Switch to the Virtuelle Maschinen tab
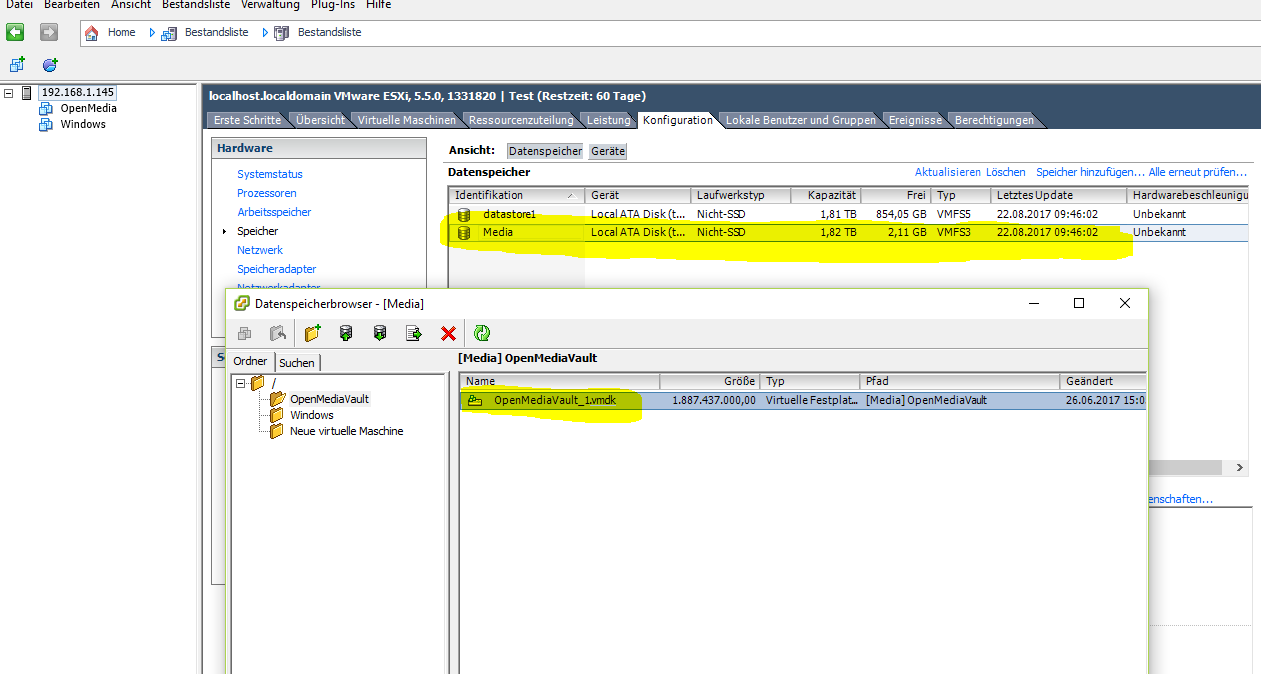 pos(407,120)
